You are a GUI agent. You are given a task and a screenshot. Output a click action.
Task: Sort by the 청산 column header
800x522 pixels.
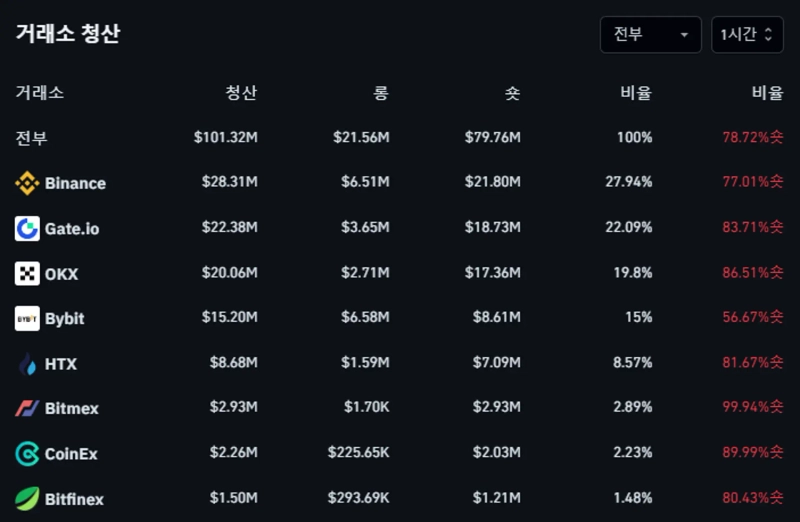[x=241, y=93]
